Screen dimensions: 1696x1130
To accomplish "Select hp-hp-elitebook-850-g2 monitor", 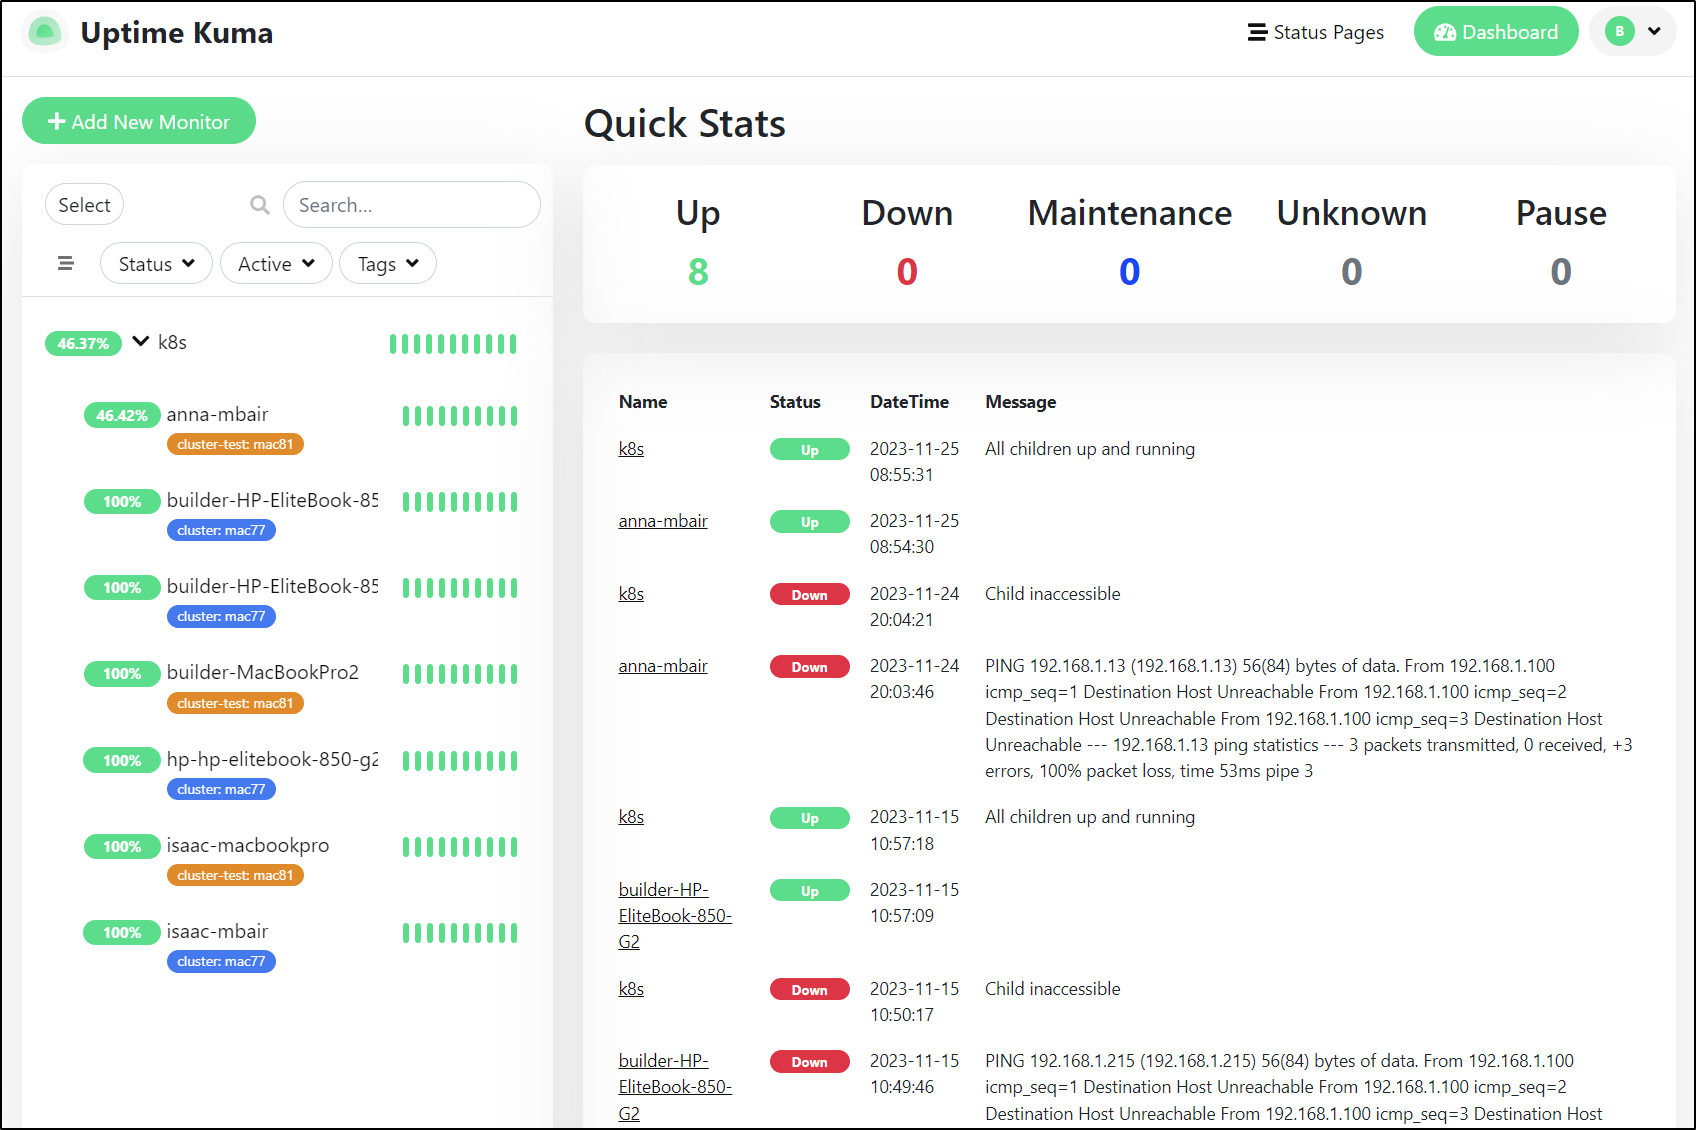I will [273, 759].
